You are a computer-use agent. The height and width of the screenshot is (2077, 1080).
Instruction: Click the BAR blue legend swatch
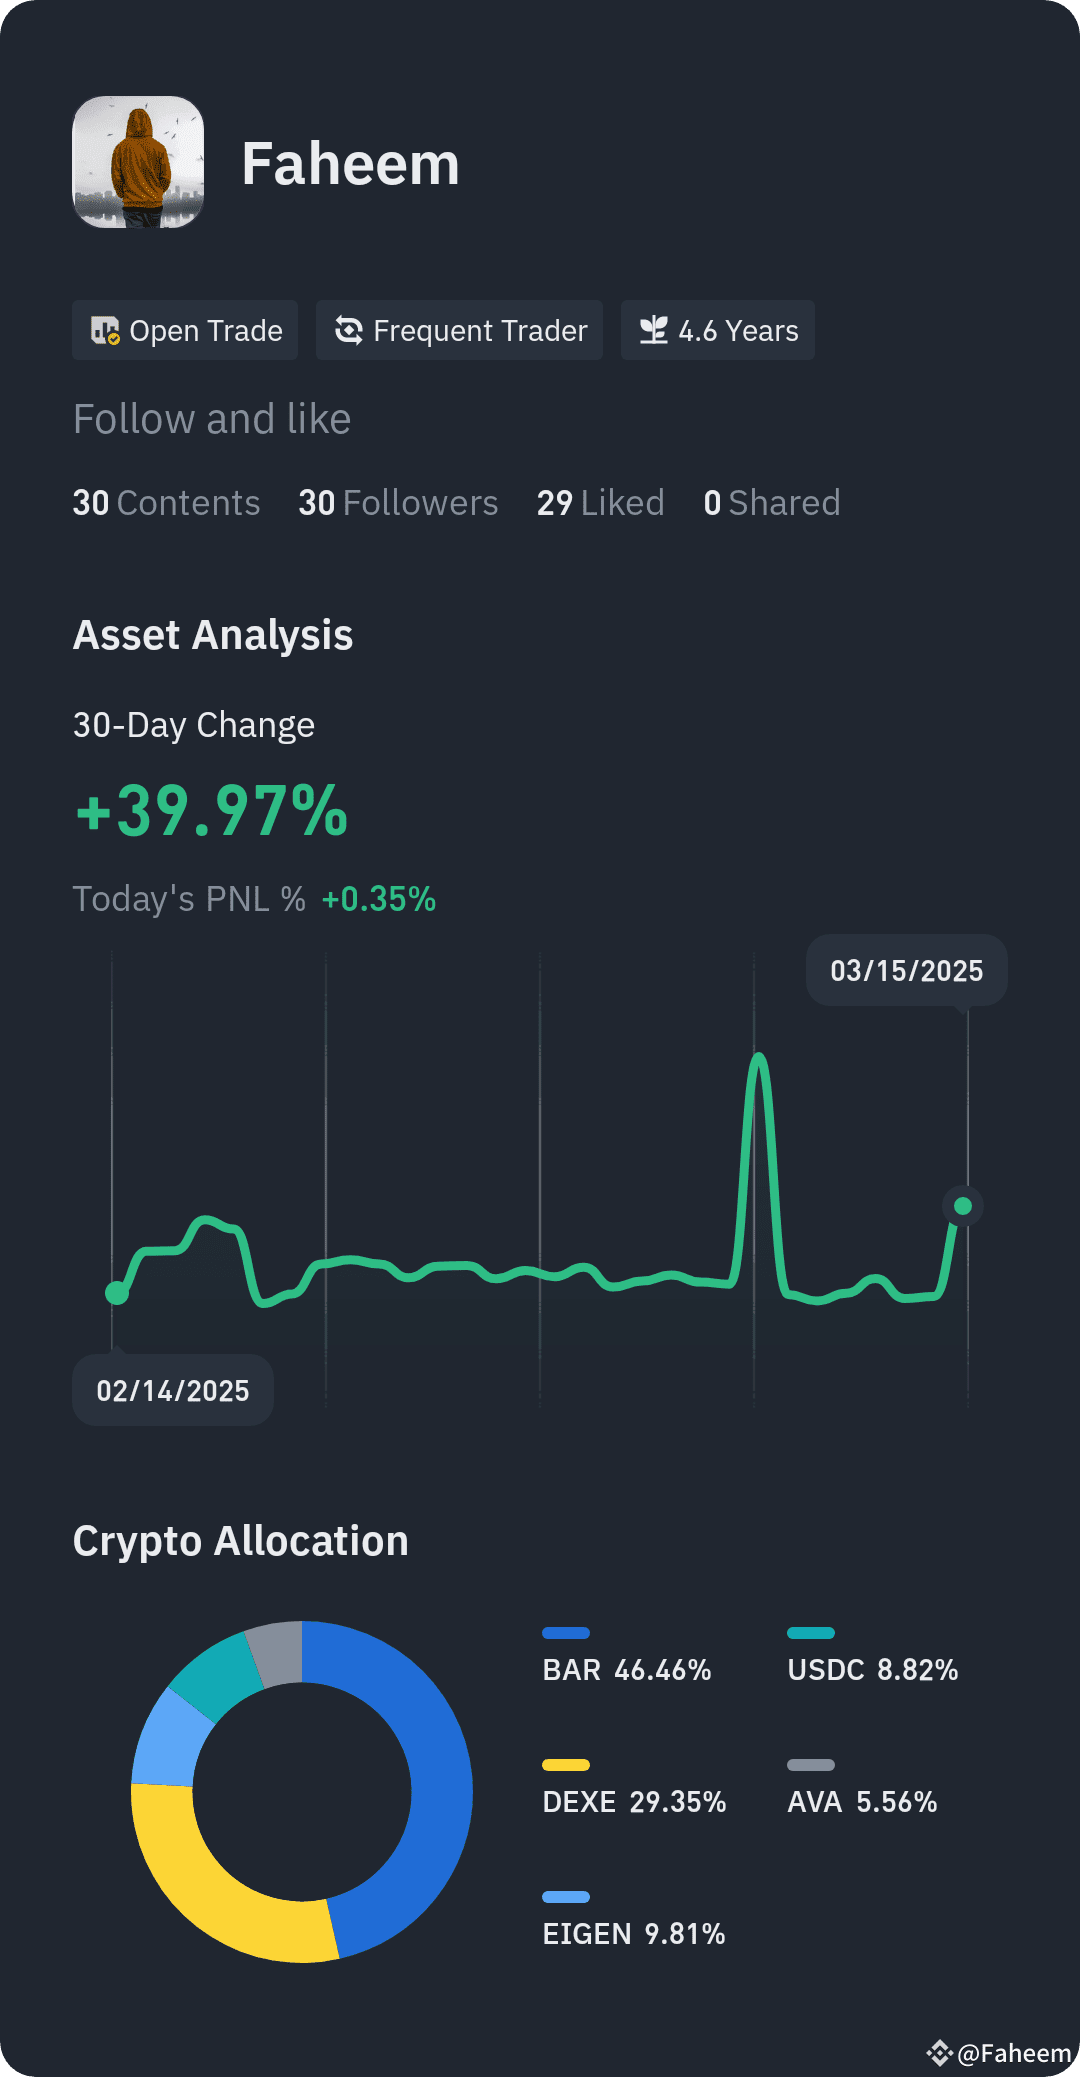(566, 1633)
